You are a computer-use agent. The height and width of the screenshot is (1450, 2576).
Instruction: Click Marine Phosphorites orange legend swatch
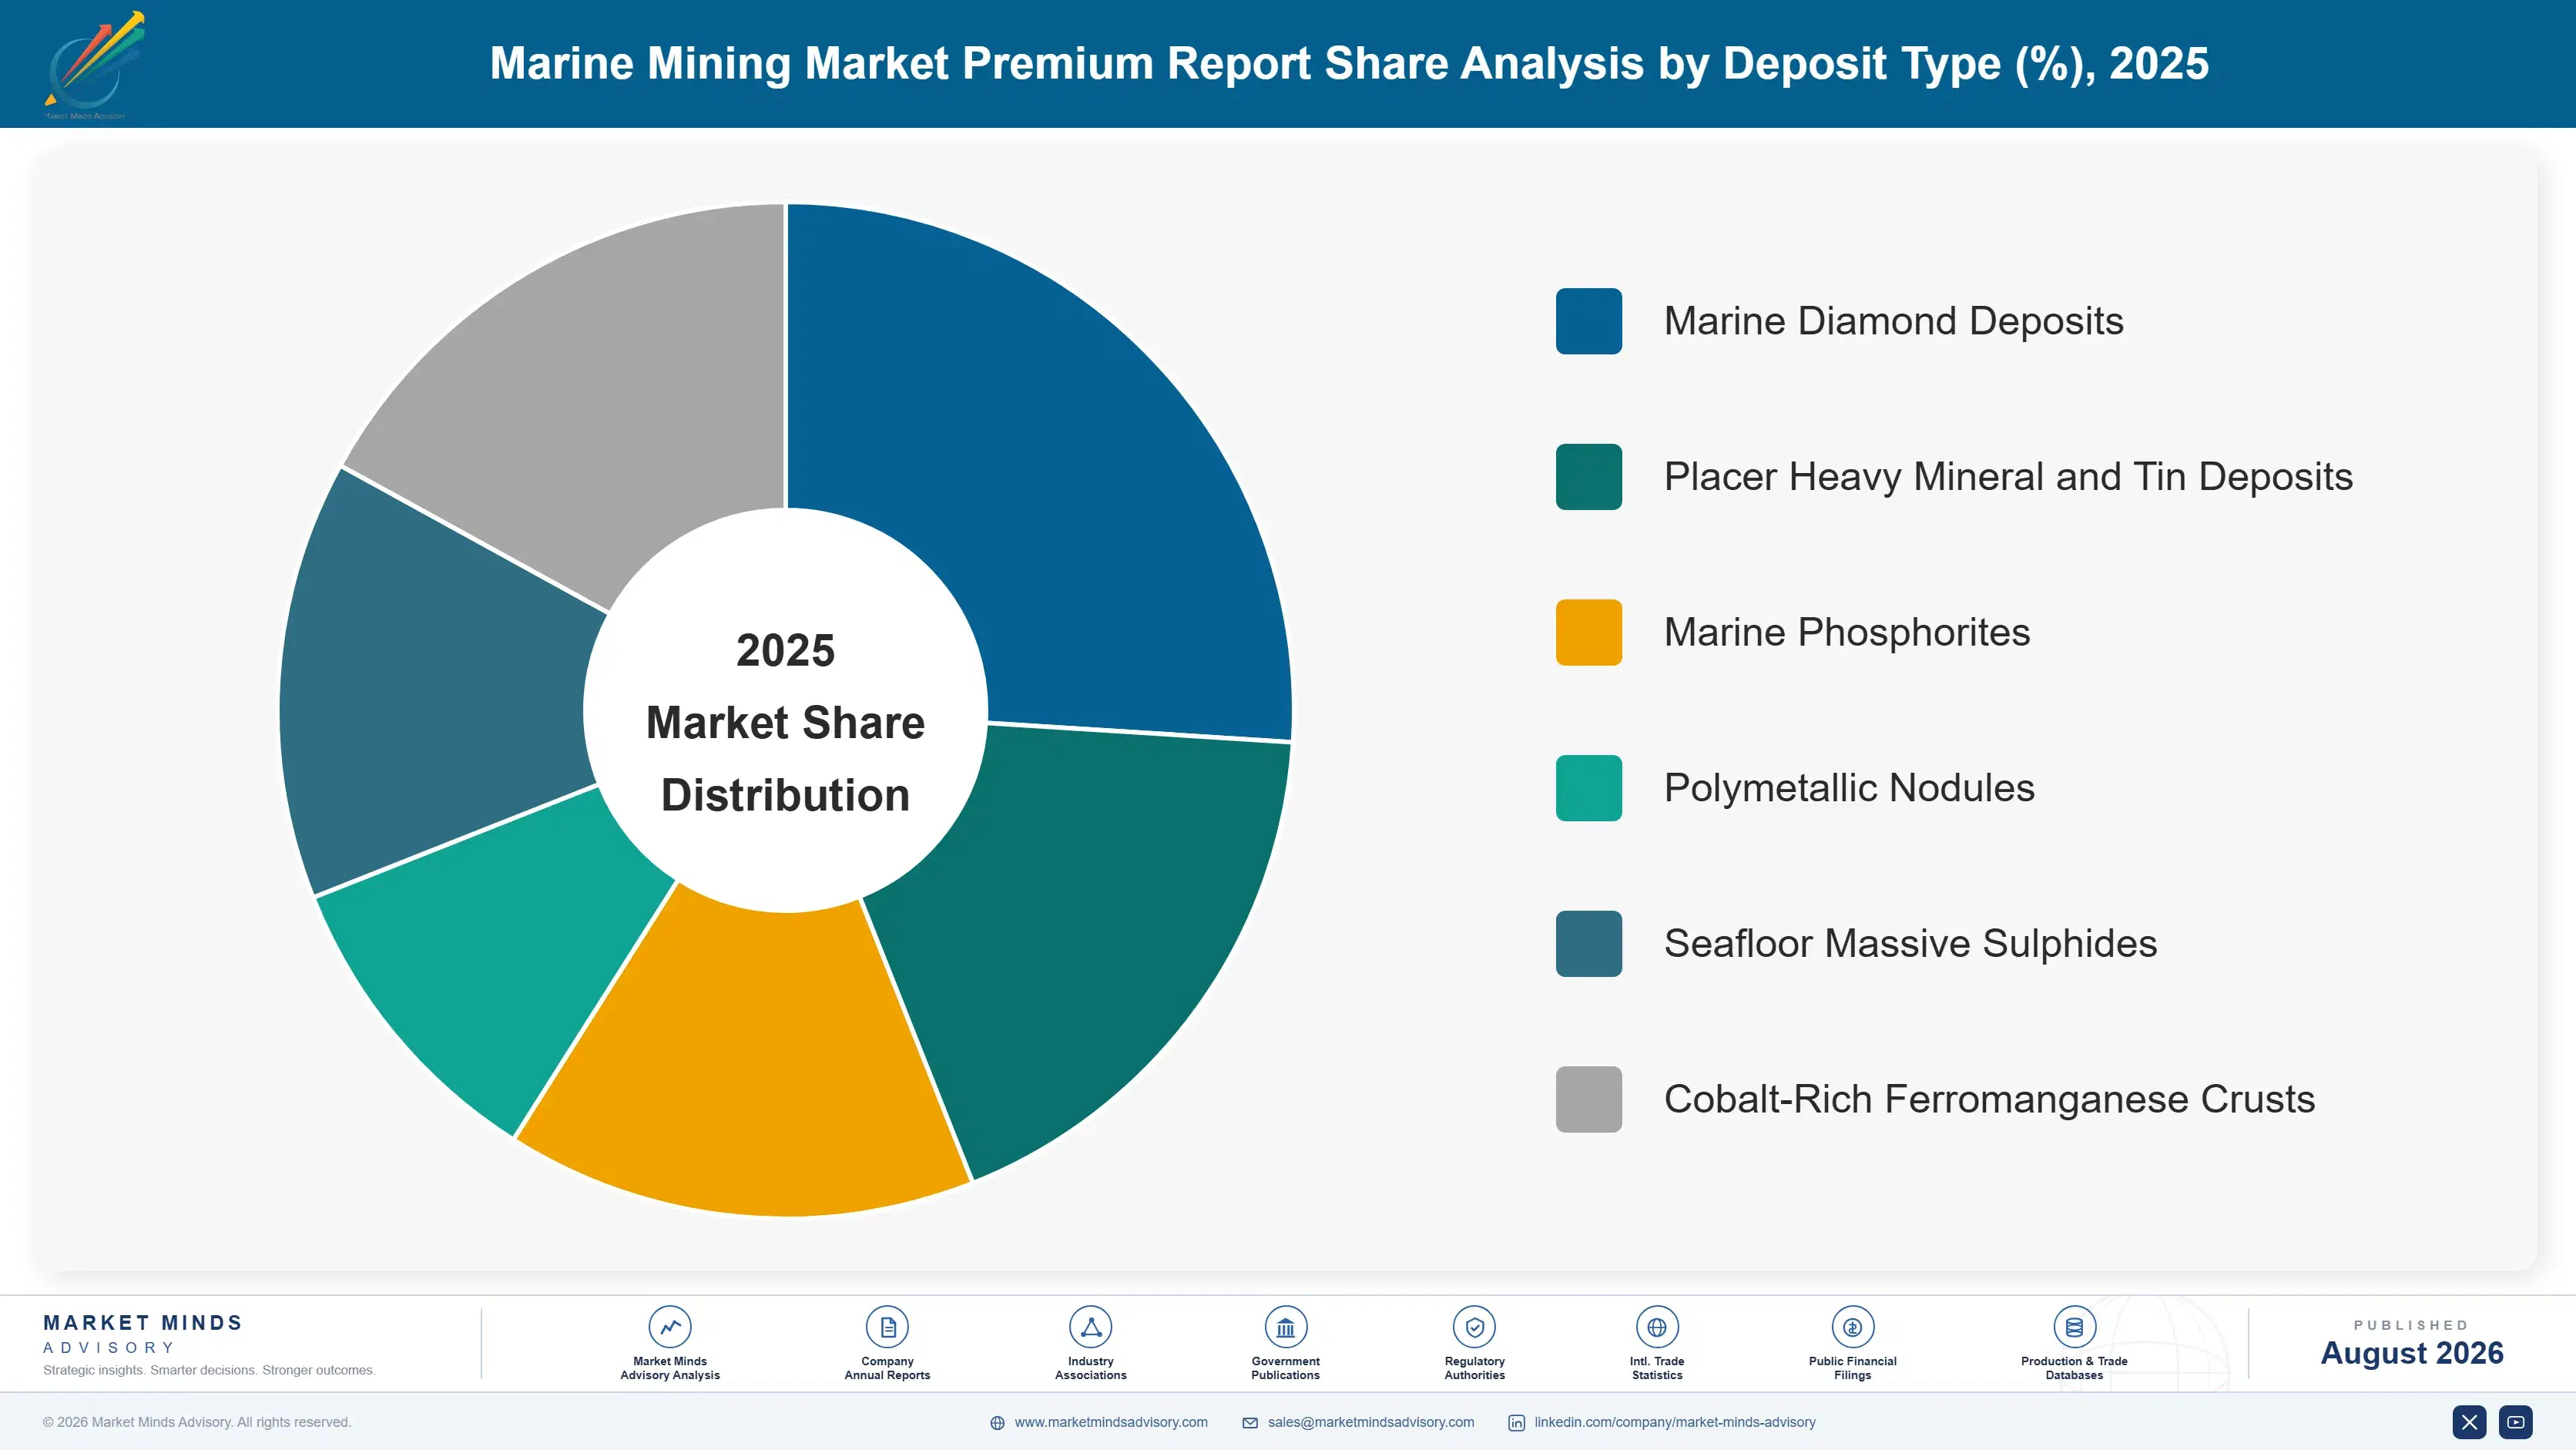click(x=1588, y=632)
